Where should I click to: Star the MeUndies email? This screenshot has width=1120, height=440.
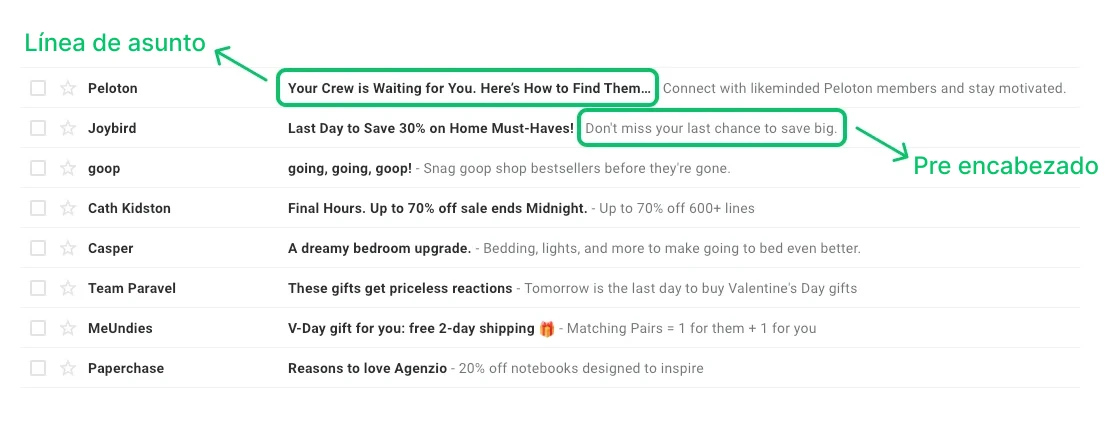point(68,328)
